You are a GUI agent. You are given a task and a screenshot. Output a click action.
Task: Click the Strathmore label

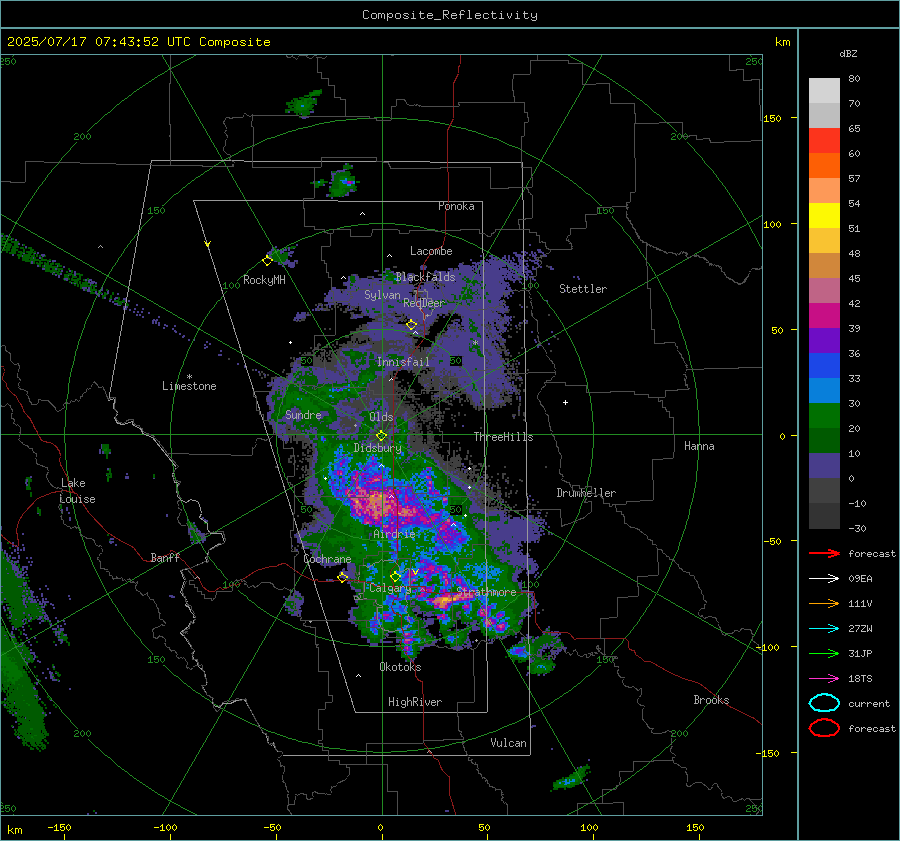click(486, 592)
